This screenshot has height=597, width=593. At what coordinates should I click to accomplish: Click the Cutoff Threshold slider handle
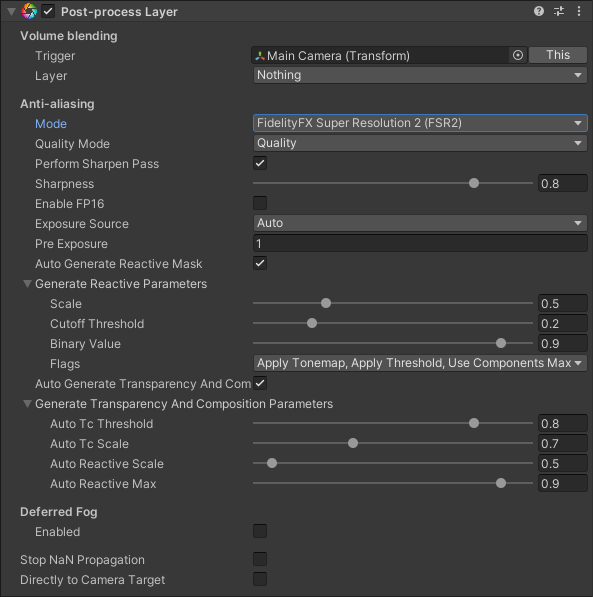click(x=312, y=323)
